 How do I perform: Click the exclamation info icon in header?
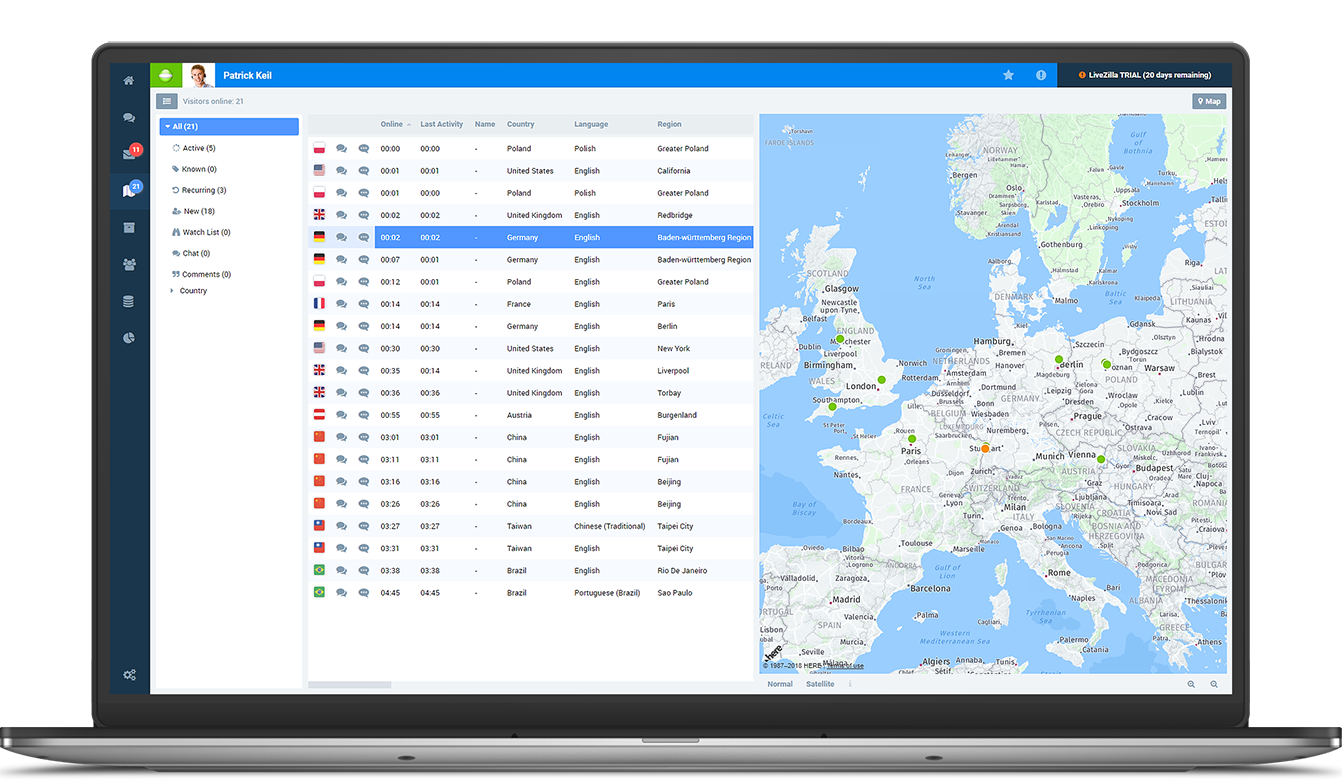(x=1041, y=75)
